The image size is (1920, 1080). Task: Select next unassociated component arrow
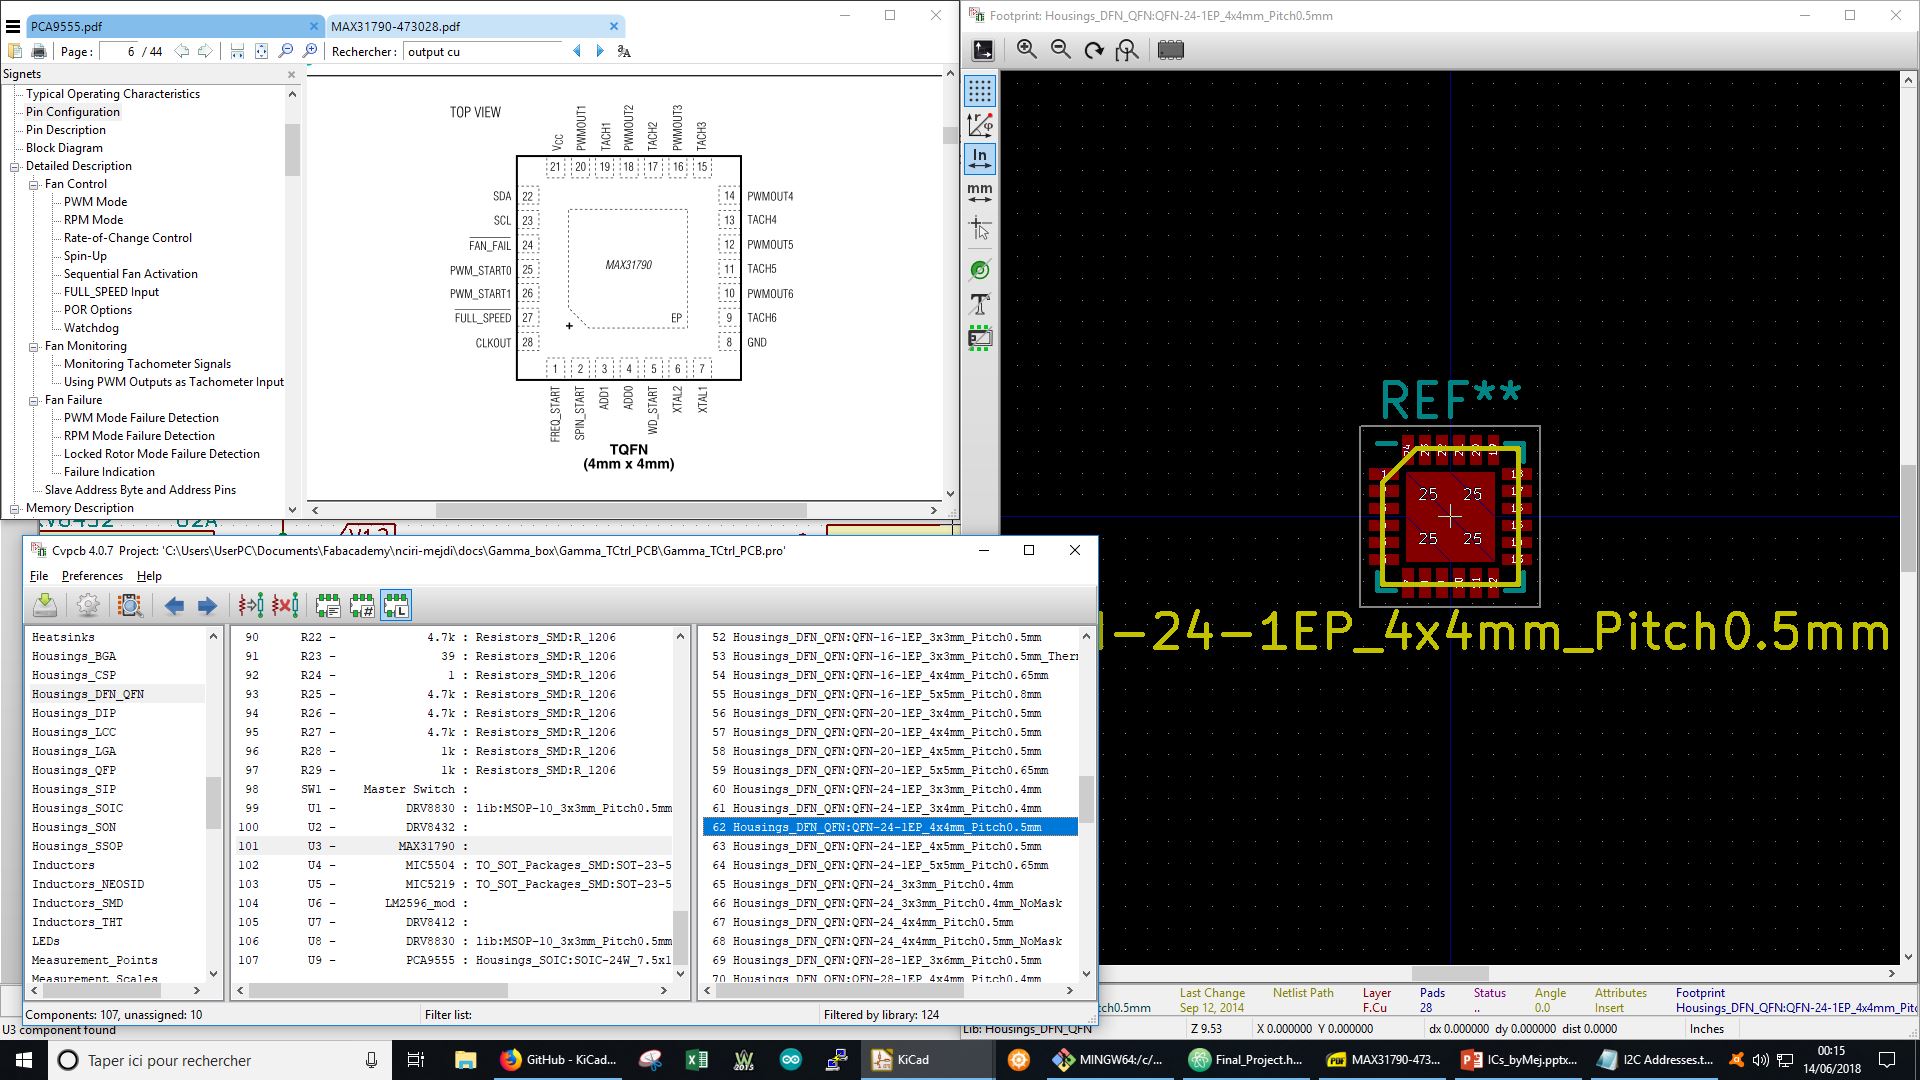pyautogui.click(x=207, y=605)
